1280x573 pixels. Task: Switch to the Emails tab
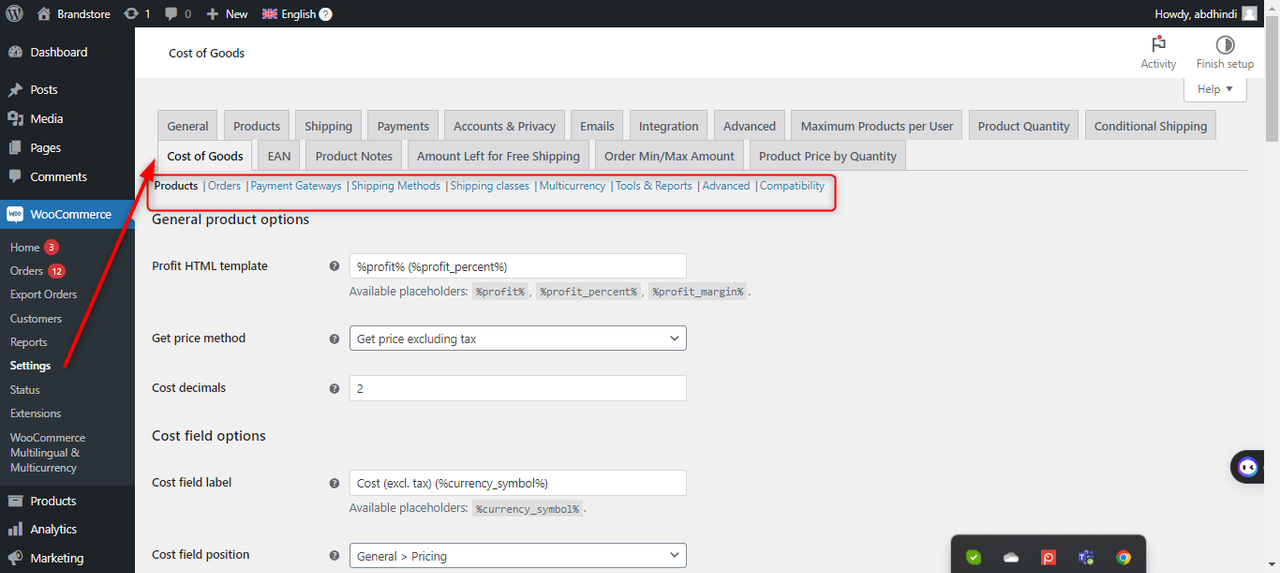tap(597, 126)
